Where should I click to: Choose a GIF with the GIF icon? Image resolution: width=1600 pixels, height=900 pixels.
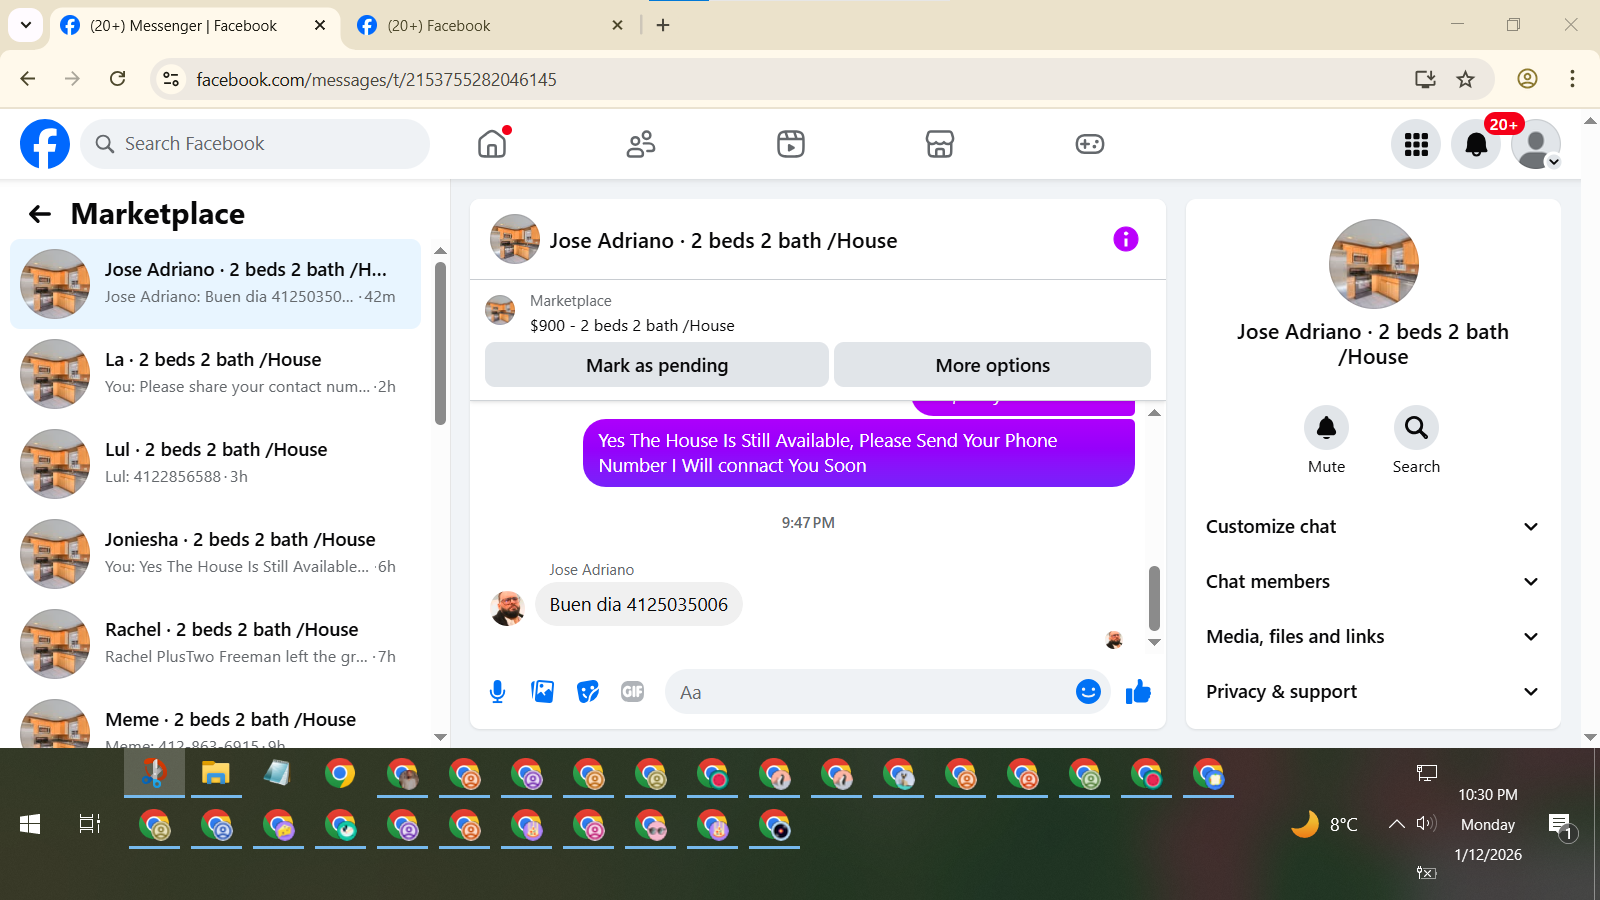[x=632, y=692]
